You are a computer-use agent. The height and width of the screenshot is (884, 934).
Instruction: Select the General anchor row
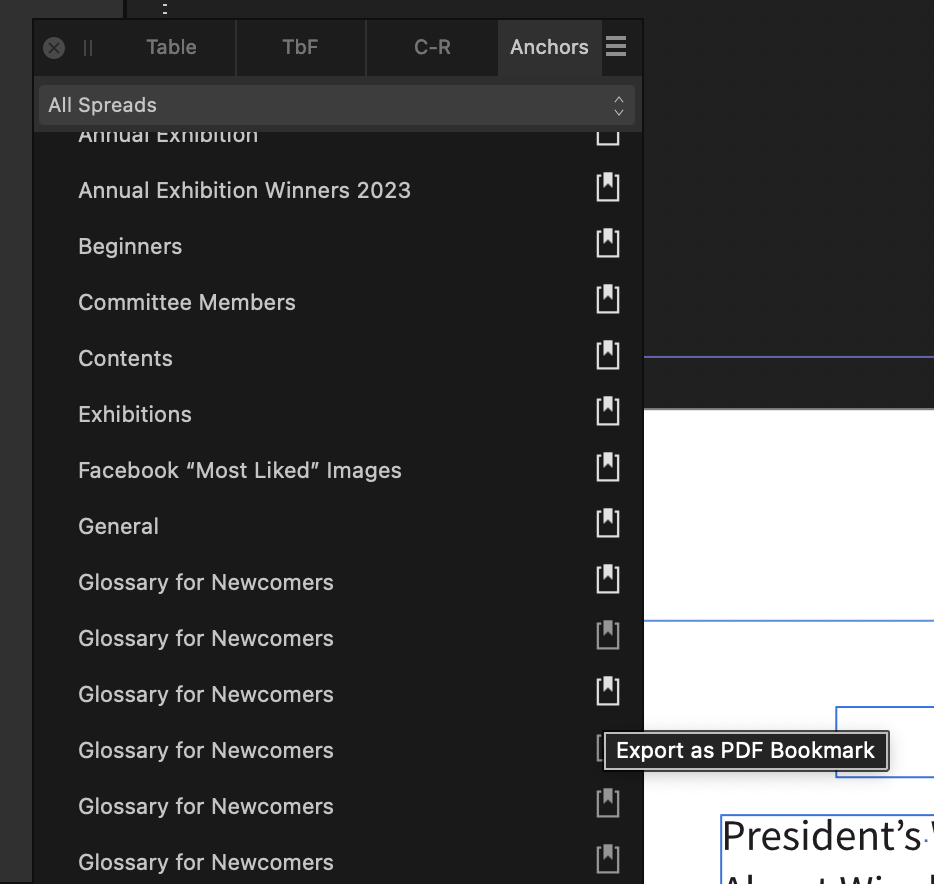pos(338,527)
